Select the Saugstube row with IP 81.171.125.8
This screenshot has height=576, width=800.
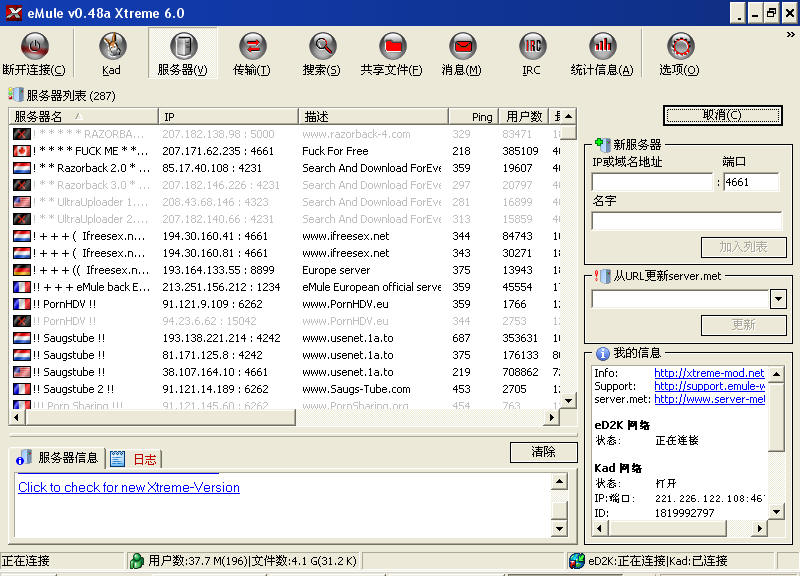click(x=285, y=355)
